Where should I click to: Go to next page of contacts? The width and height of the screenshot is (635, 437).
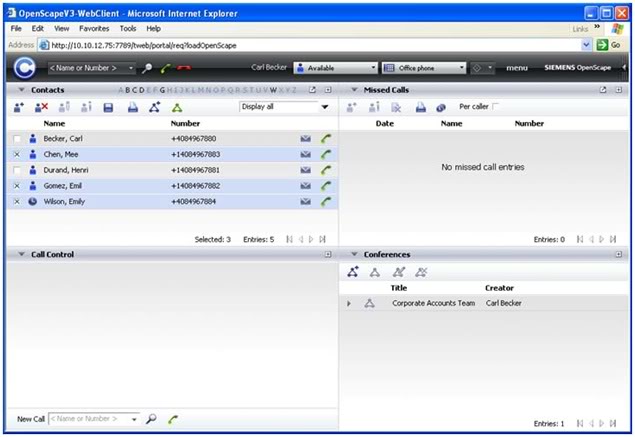(x=311, y=239)
